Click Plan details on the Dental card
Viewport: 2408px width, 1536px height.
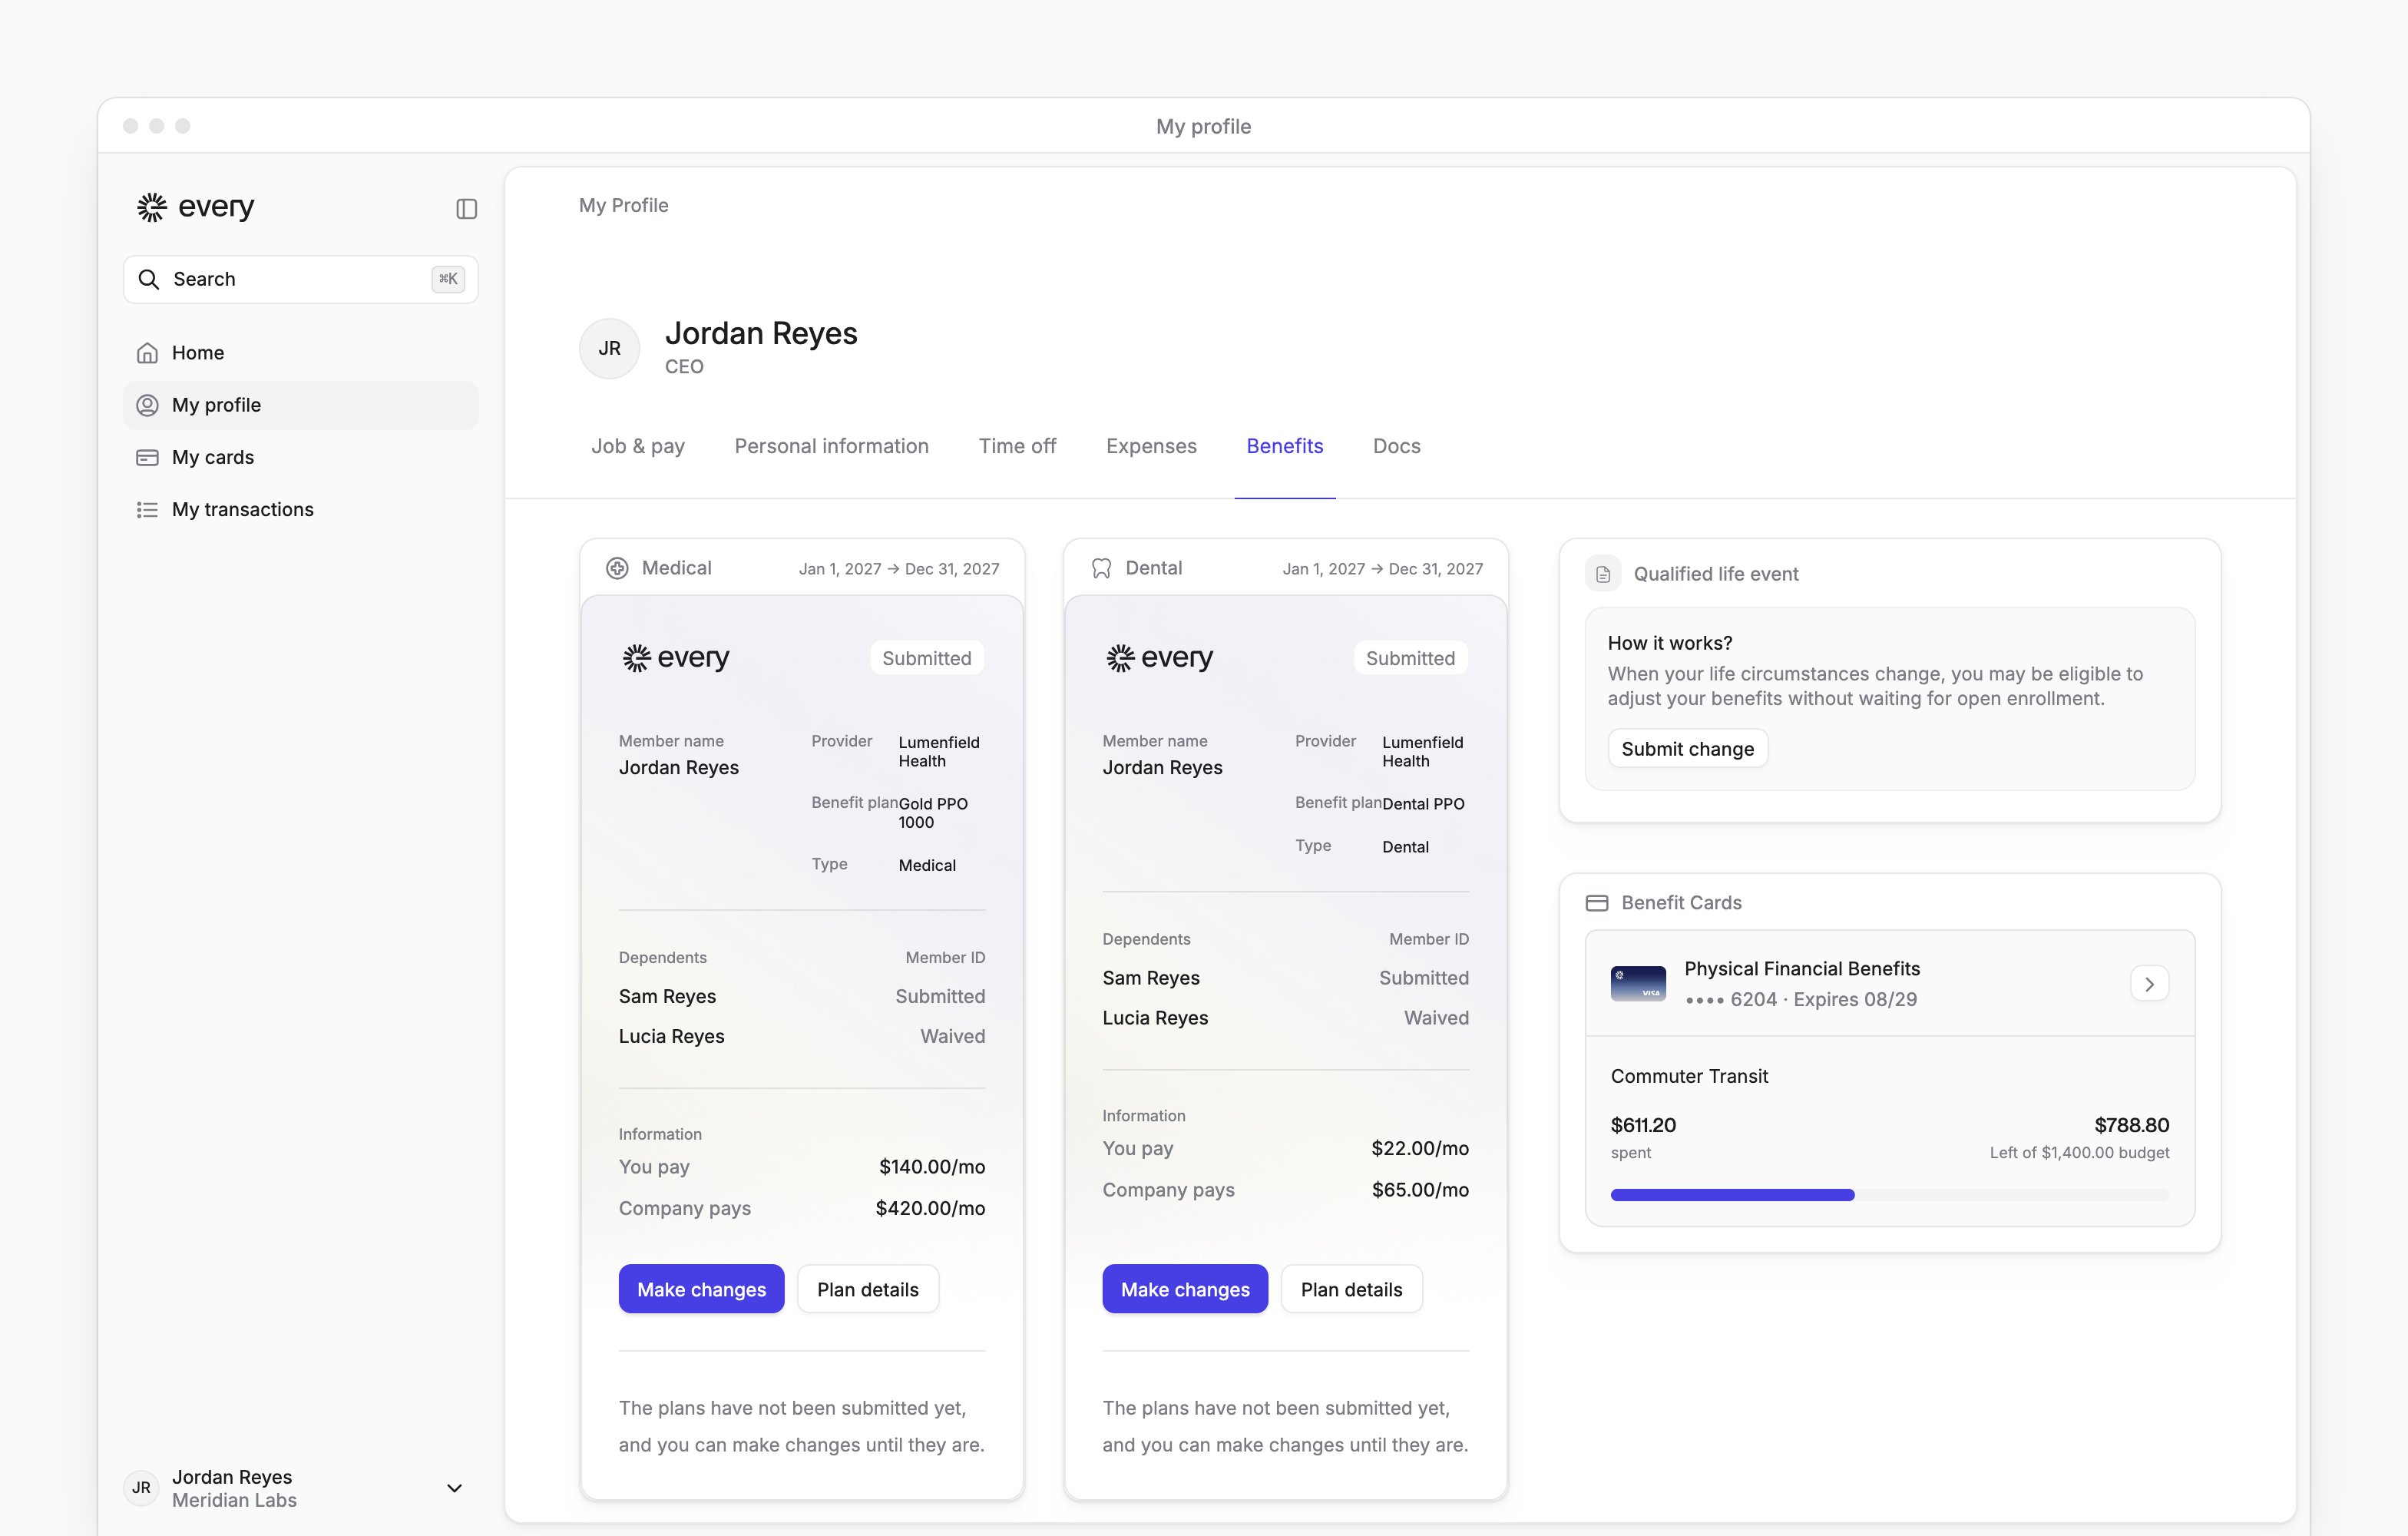[1351, 1289]
